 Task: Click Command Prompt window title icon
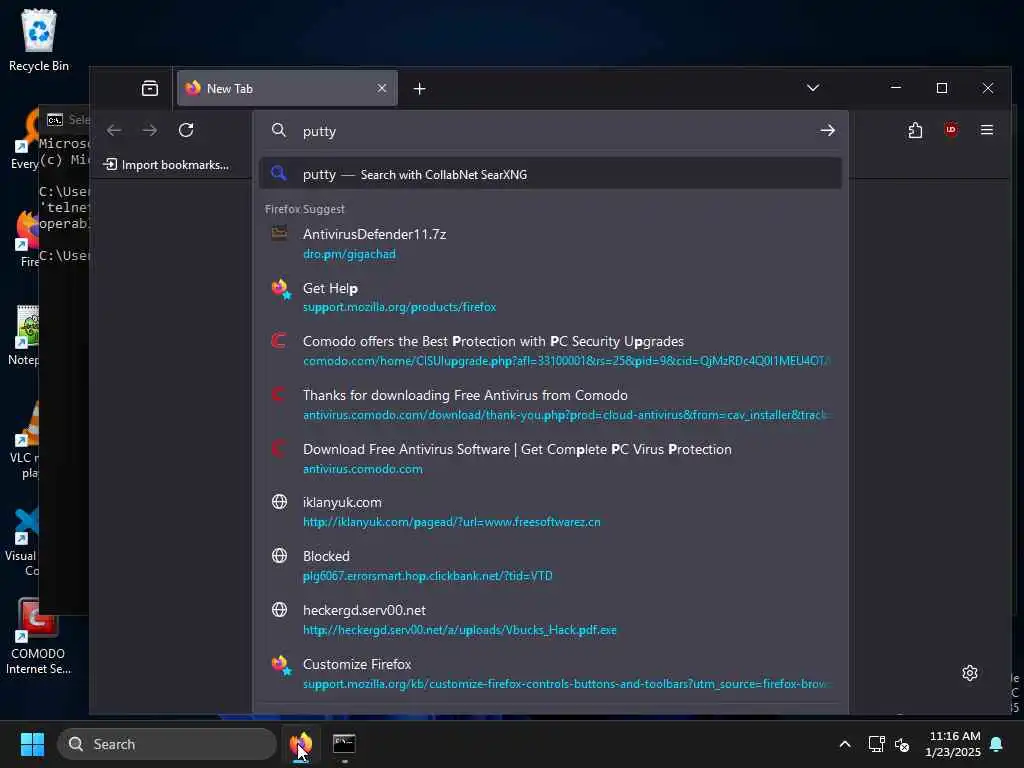point(55,120)
